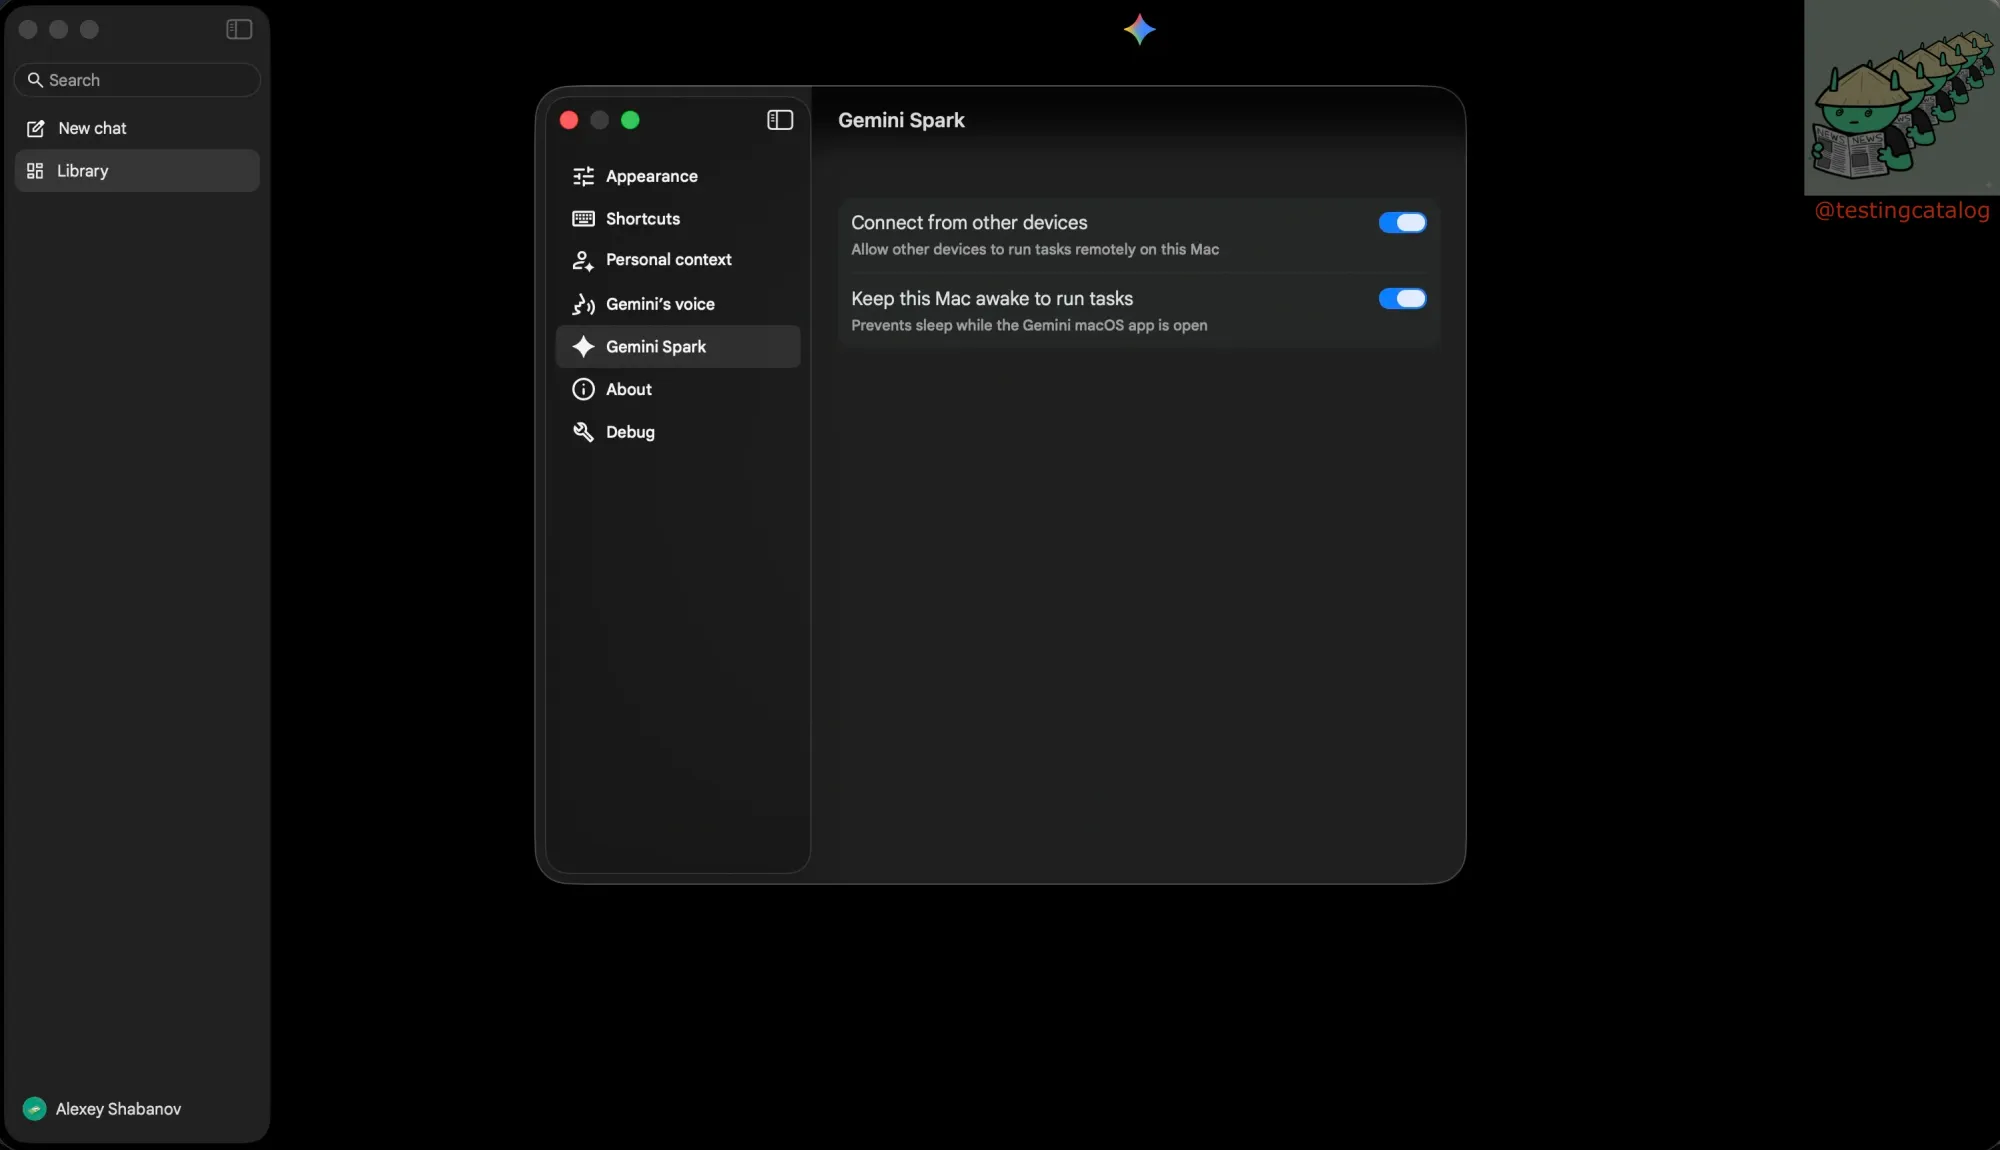Click the Library grid icon
The image size is (2000, 1150).
coord(35,171)
